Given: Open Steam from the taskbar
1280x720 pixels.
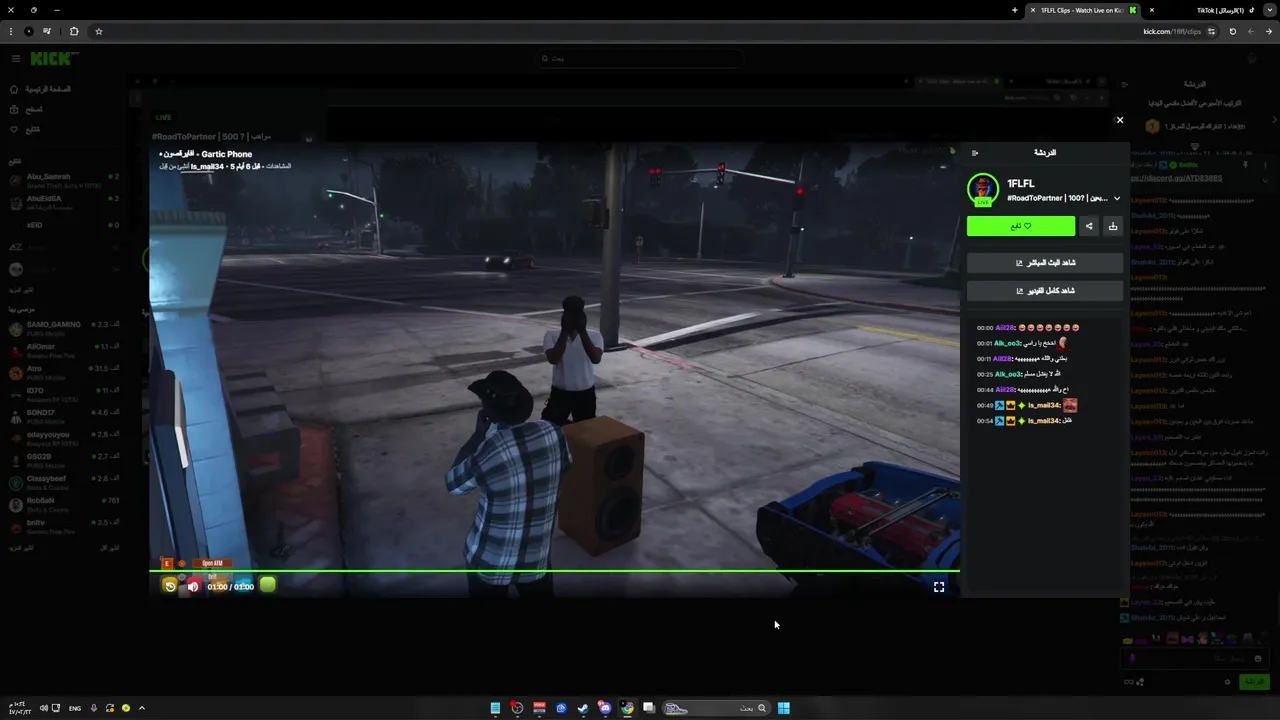Looking at the screenshot, I should click(x=583, y=708).
